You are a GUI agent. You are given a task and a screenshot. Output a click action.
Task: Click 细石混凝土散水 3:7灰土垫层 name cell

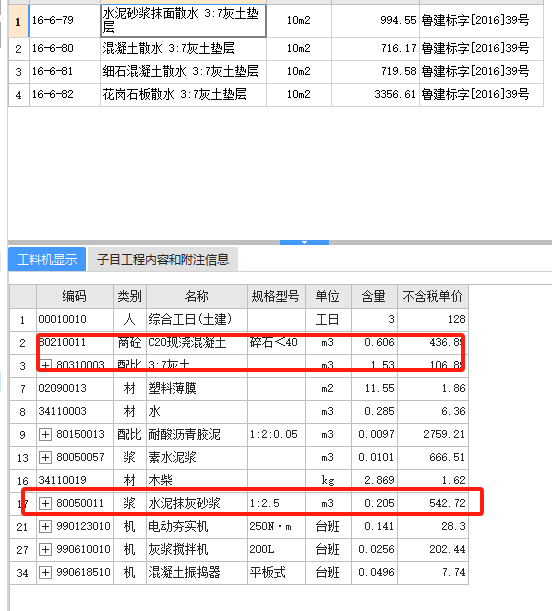tap(183, 72)
